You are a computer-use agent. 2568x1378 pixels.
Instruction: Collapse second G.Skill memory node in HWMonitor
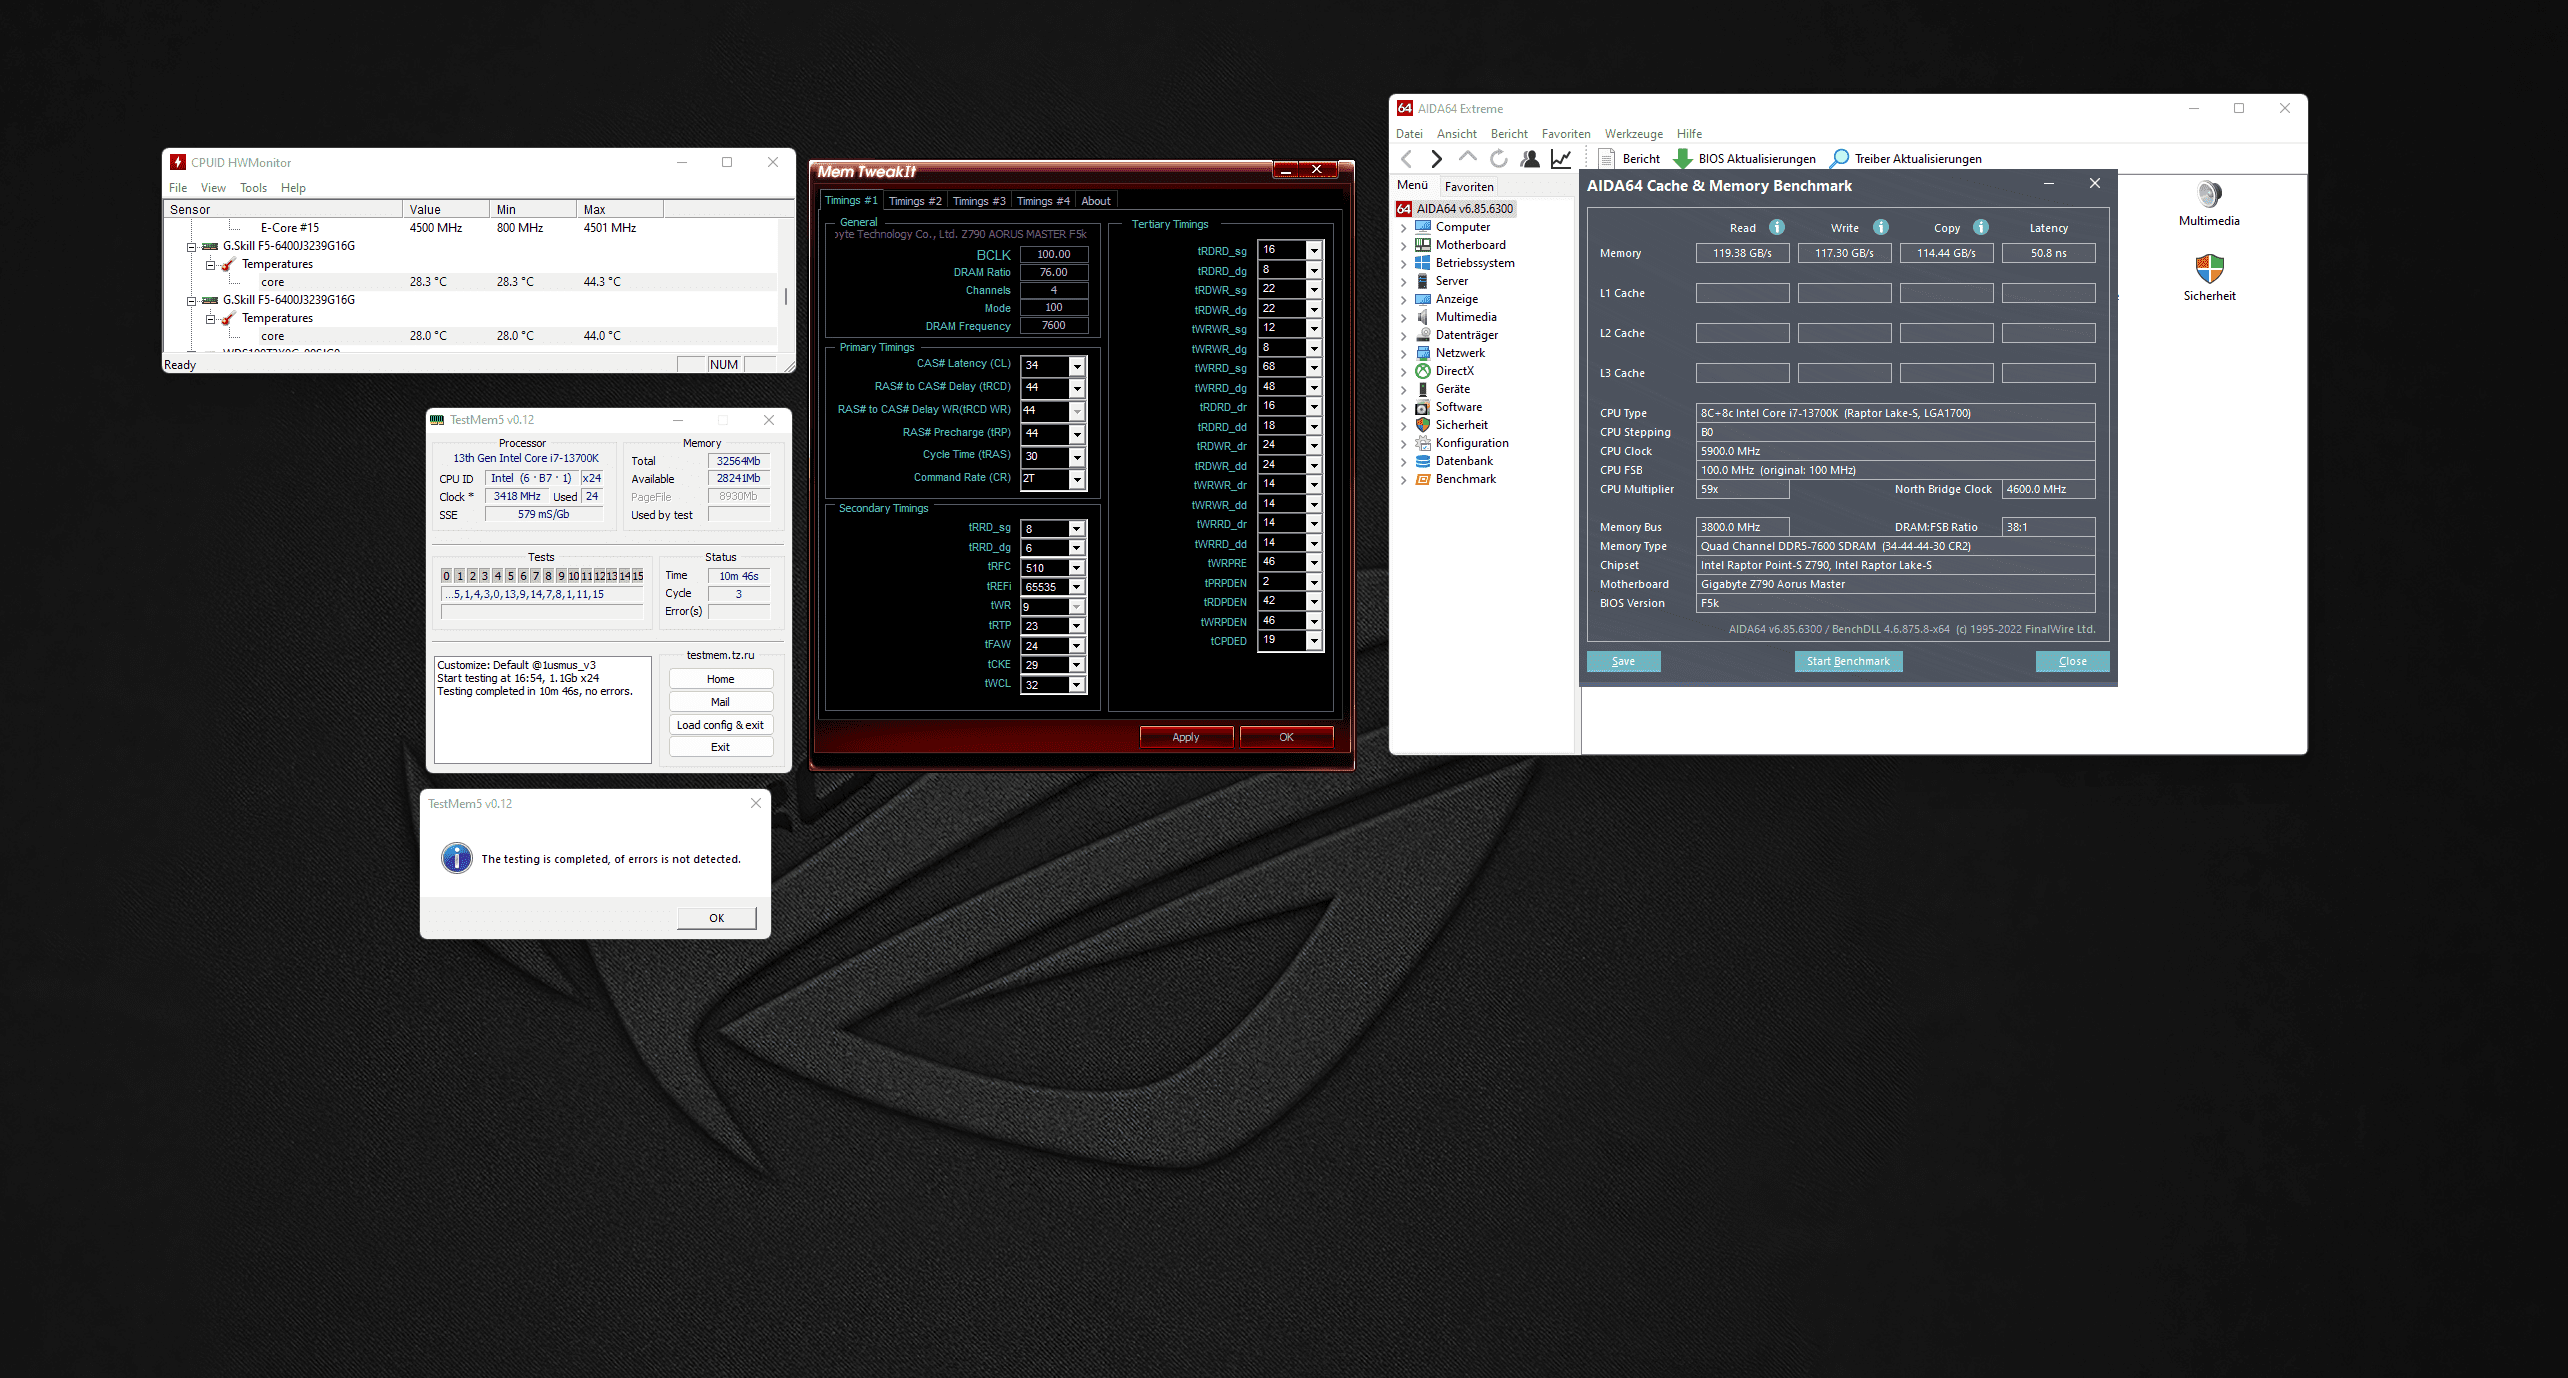(191, 300)
